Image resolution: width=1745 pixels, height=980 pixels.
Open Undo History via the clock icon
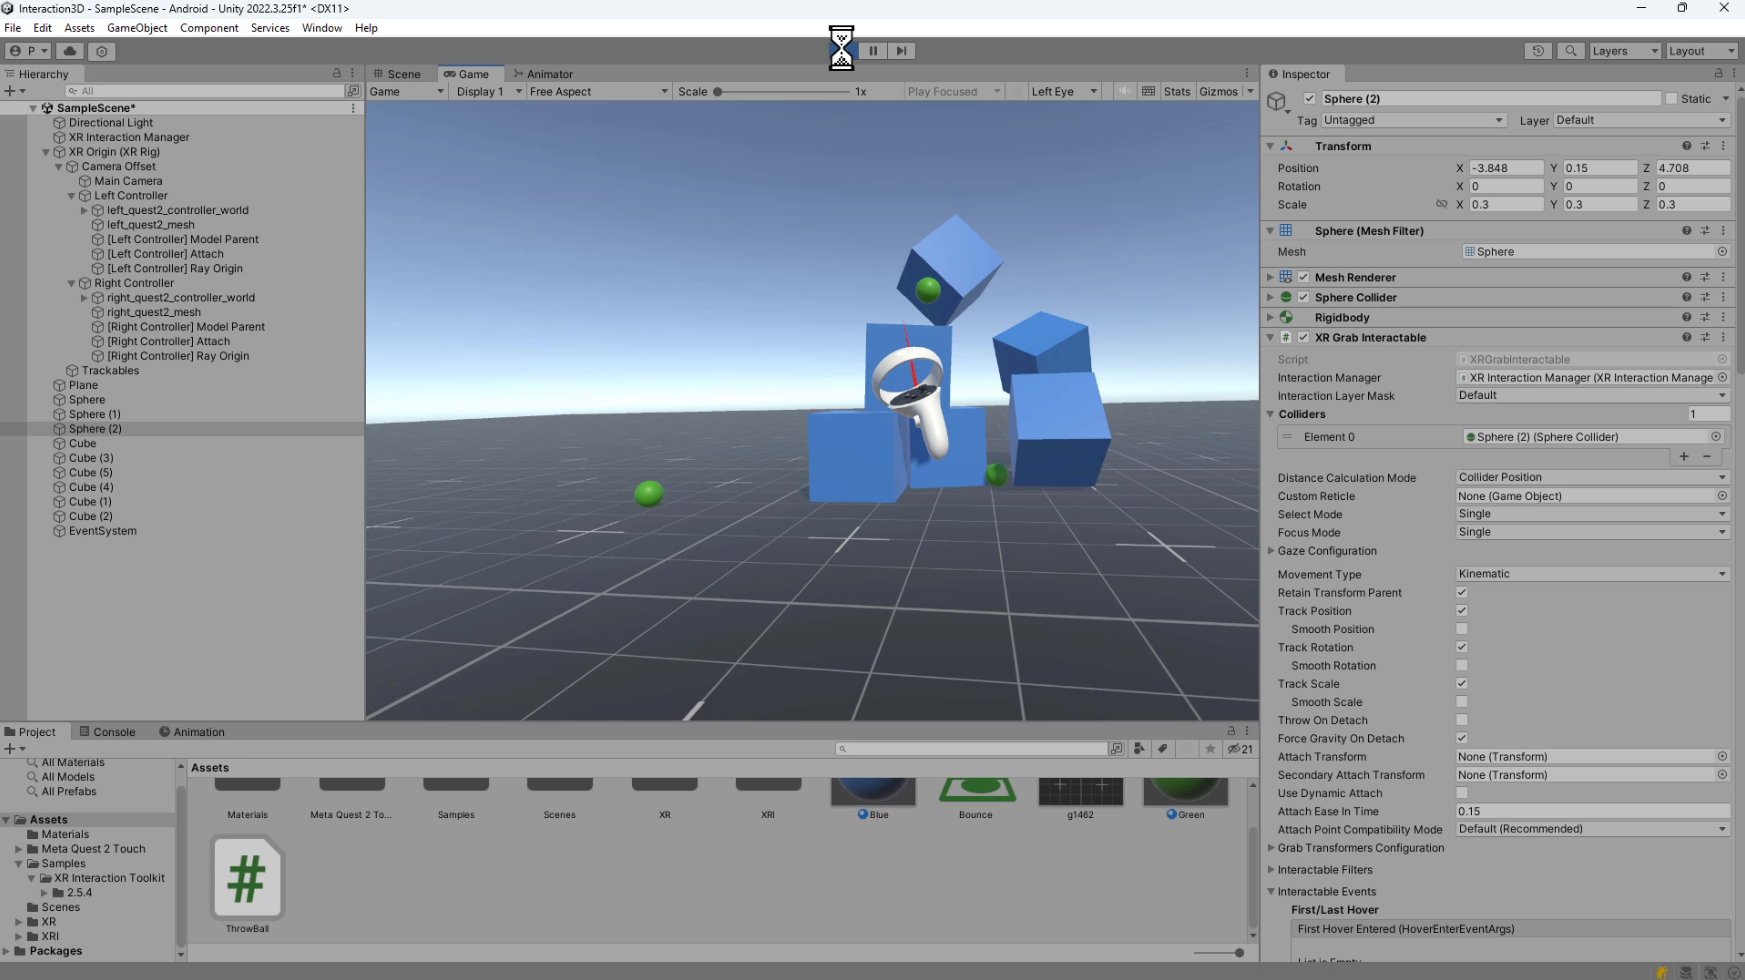(x=1537, y=51)
